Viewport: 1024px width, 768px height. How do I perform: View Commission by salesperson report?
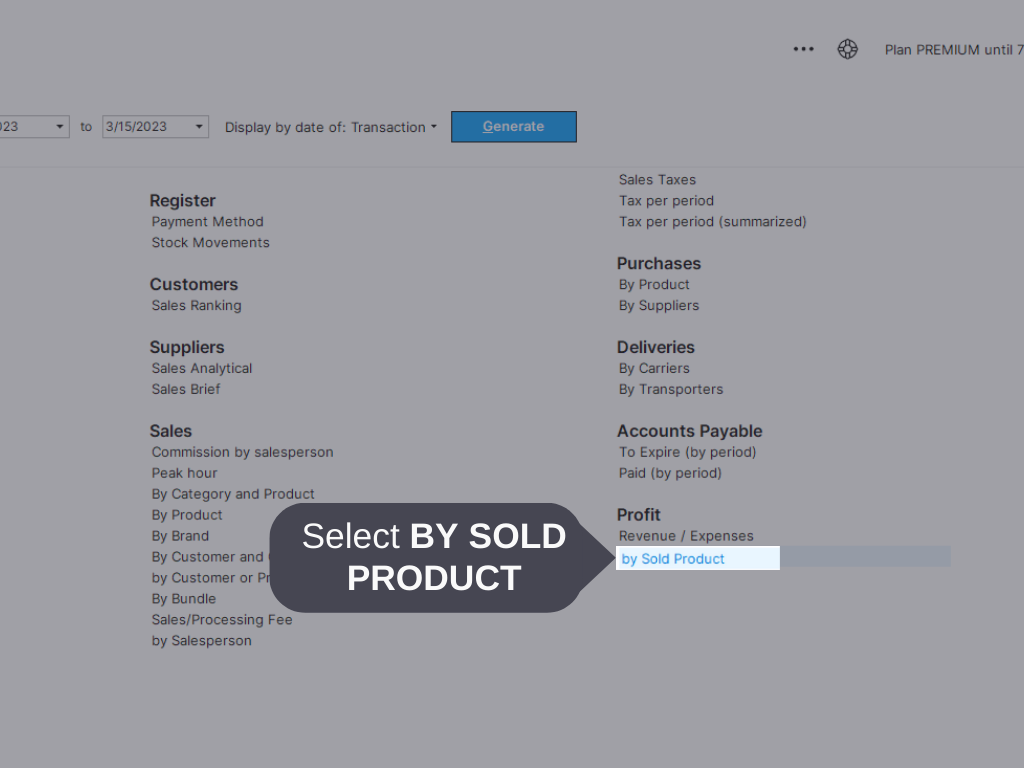pyautogui.click(x=242, y=452)
